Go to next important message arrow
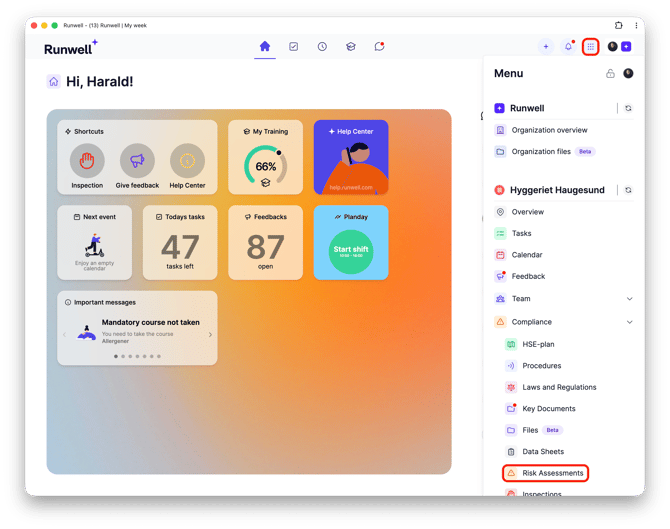This screenshot has width=670, height=529. point(210,335)
